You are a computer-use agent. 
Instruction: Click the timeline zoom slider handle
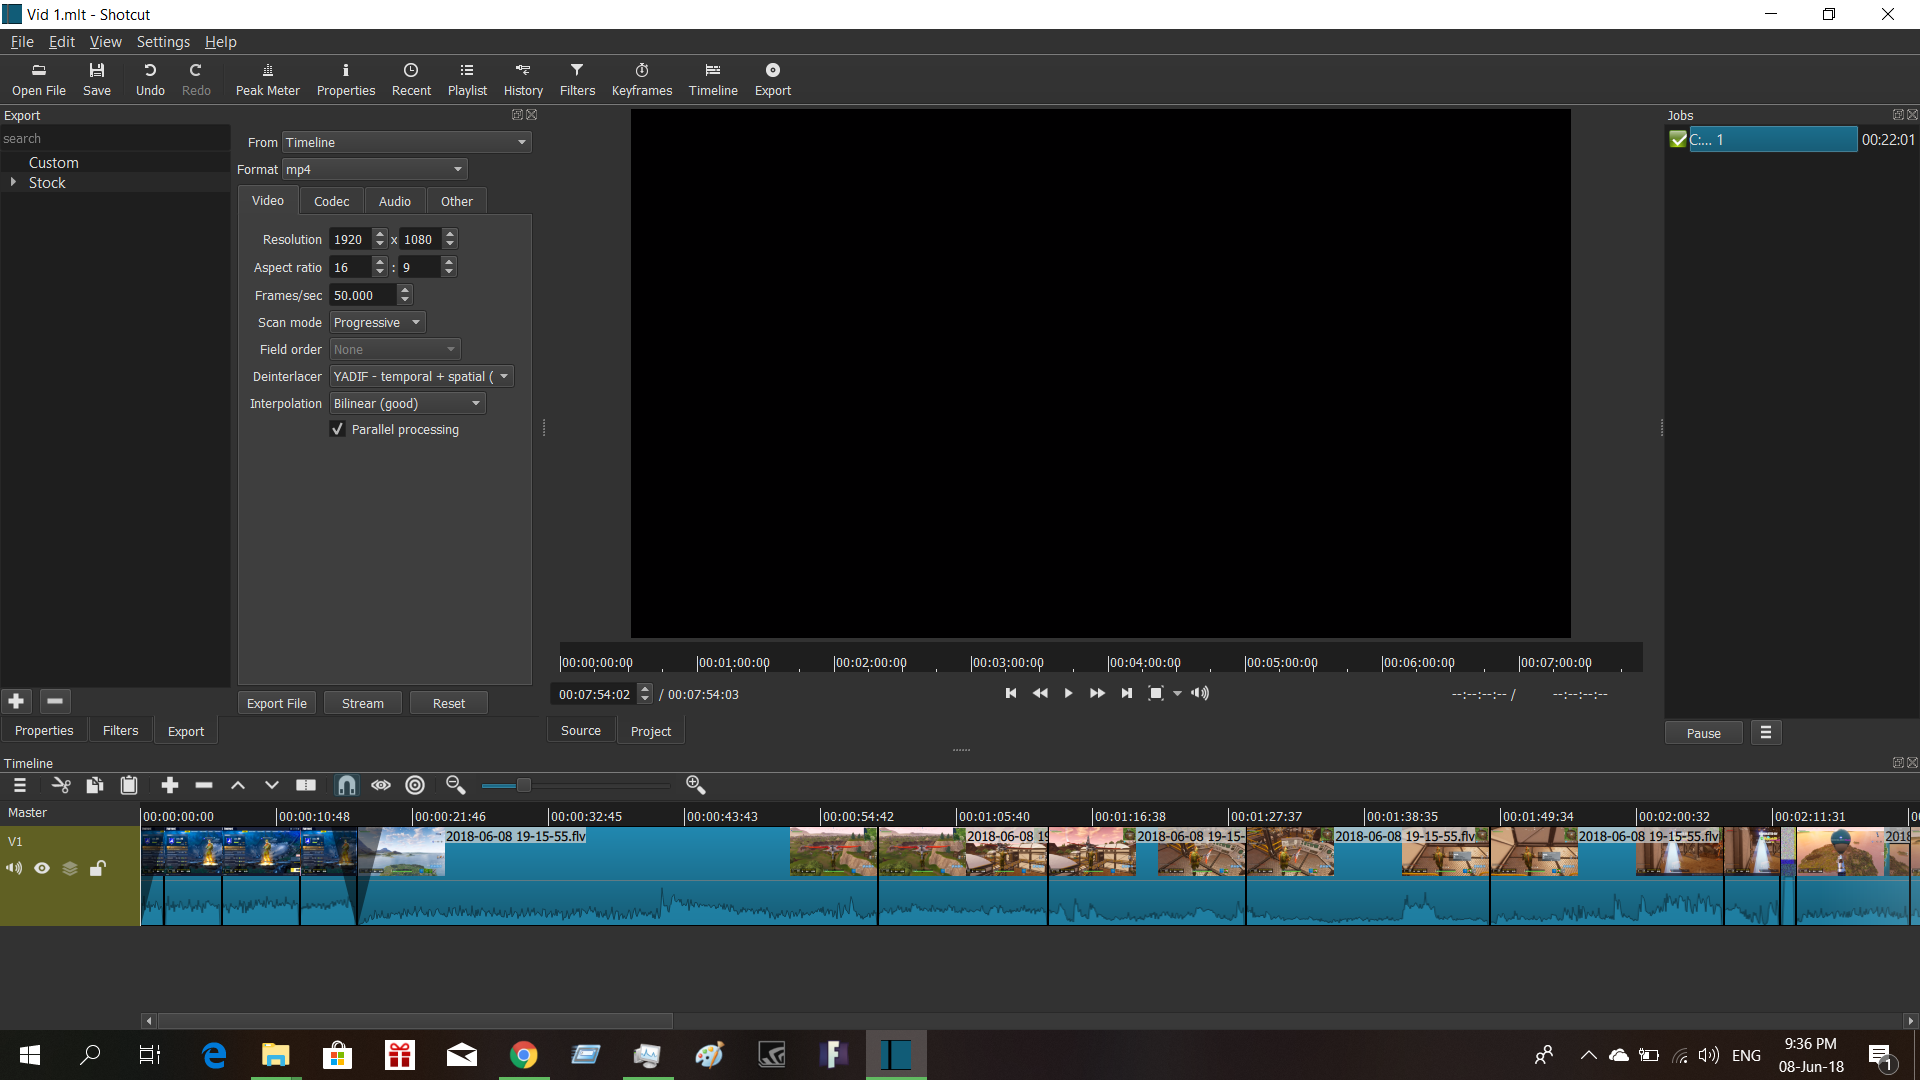[x=523, y=785]
